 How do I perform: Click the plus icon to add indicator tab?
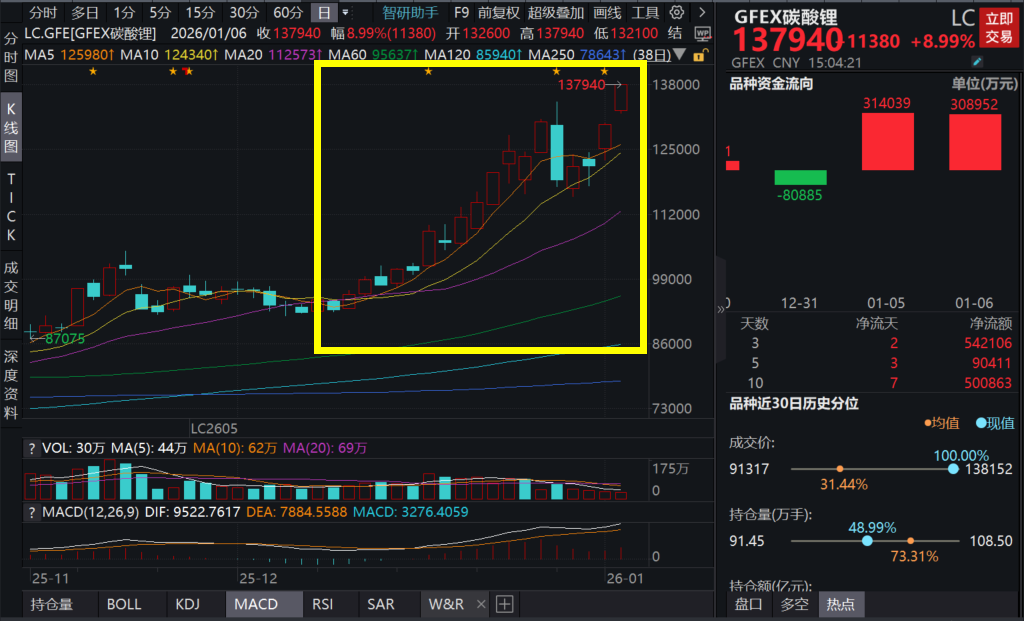point(504,604)
